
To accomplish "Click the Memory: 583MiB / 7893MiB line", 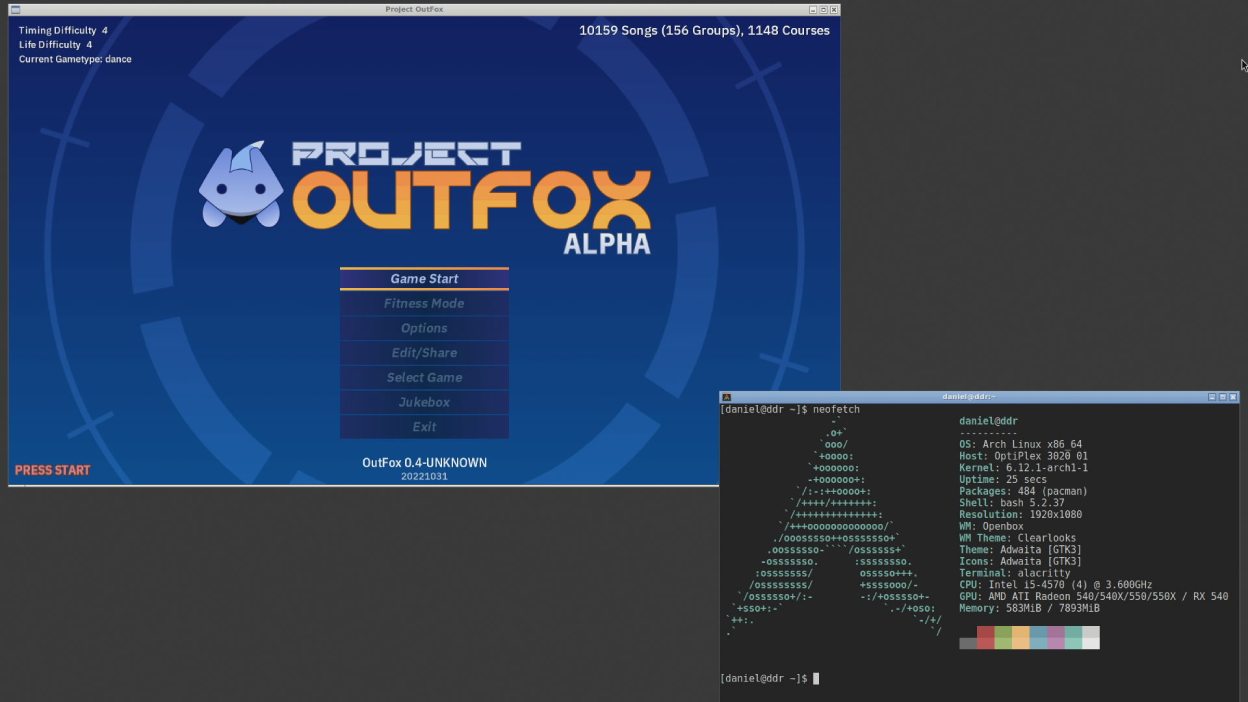I will coord(1029,609).
